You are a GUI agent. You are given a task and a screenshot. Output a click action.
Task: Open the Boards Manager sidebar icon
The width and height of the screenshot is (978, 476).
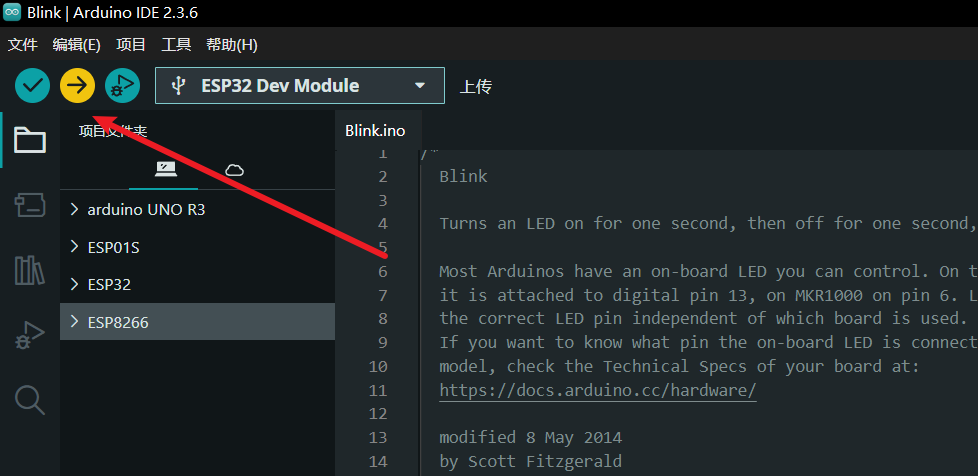(29, 206)
